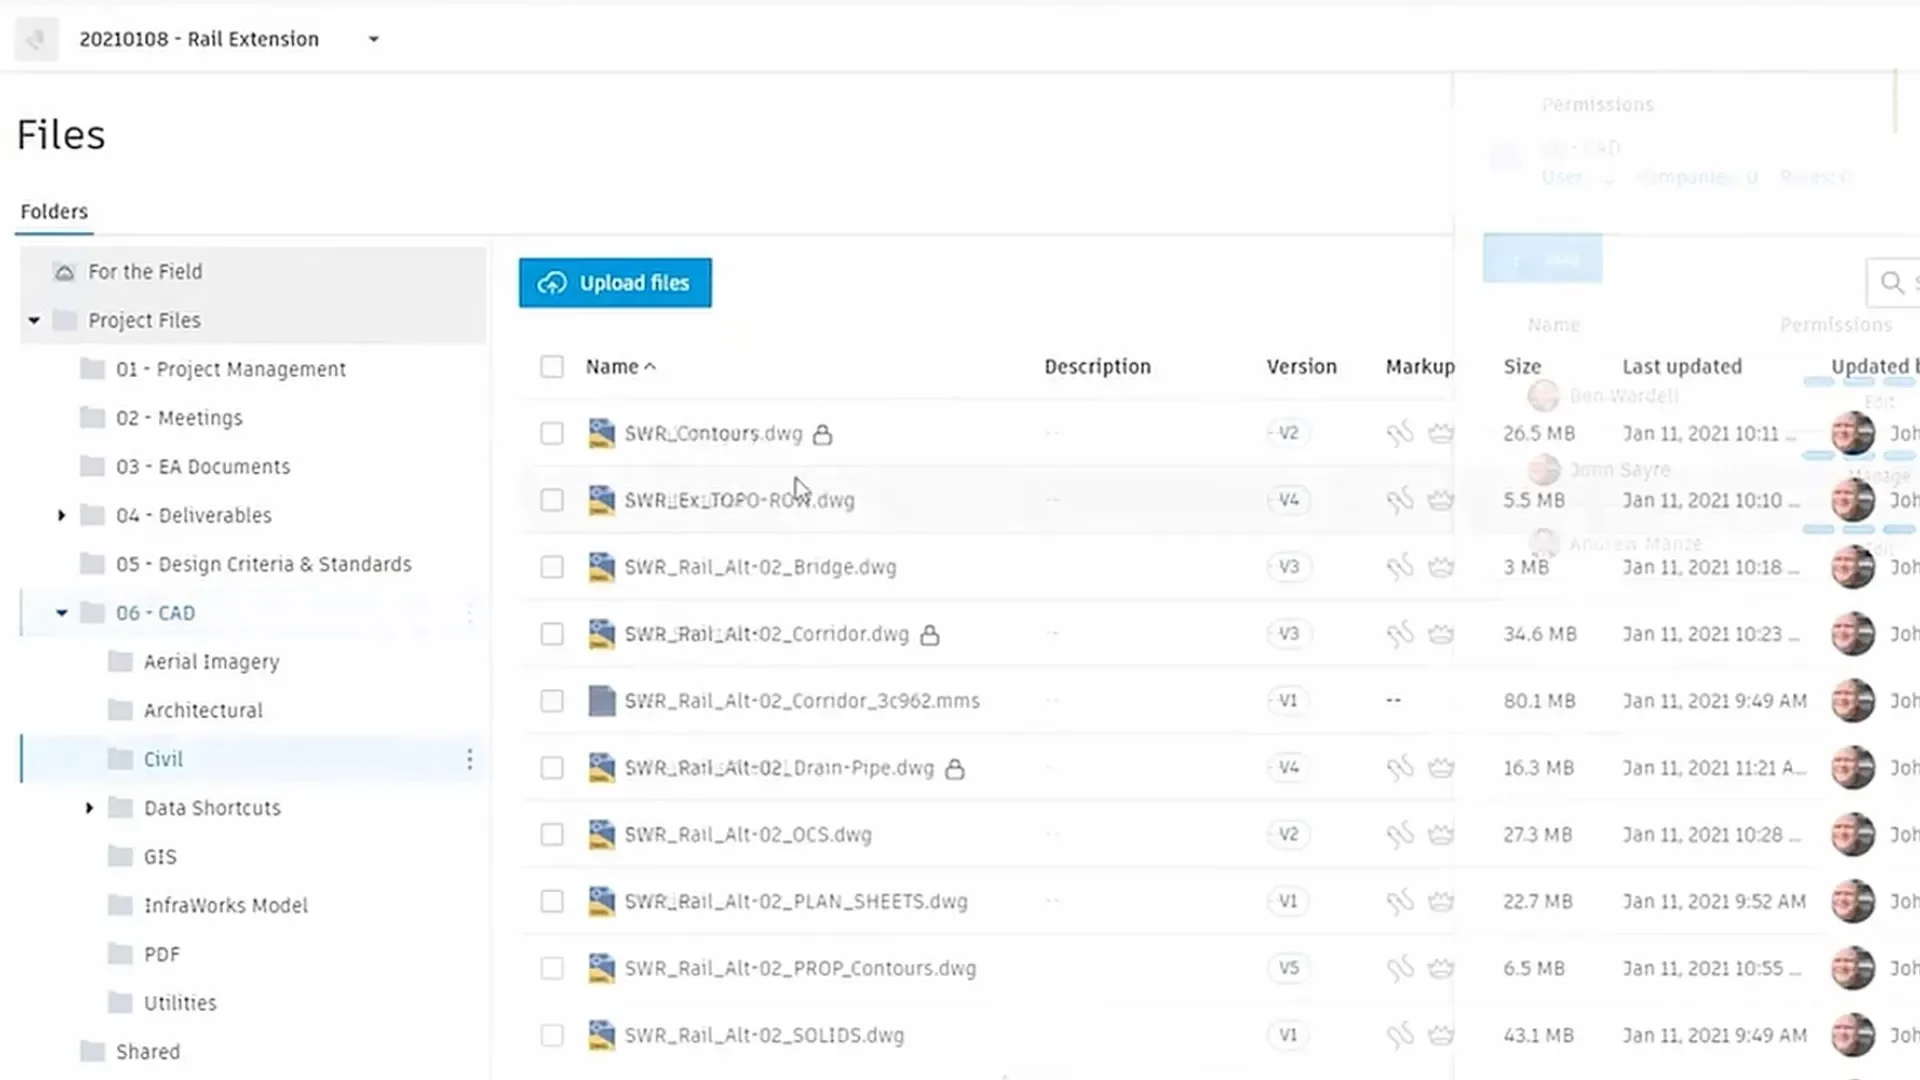This screenshot has height=1080, width=1920.
Task: Click issues icon for SWR_Rail_Alt-02_Drain-Pipe.dwg
Action: (x=1440, y=768)
